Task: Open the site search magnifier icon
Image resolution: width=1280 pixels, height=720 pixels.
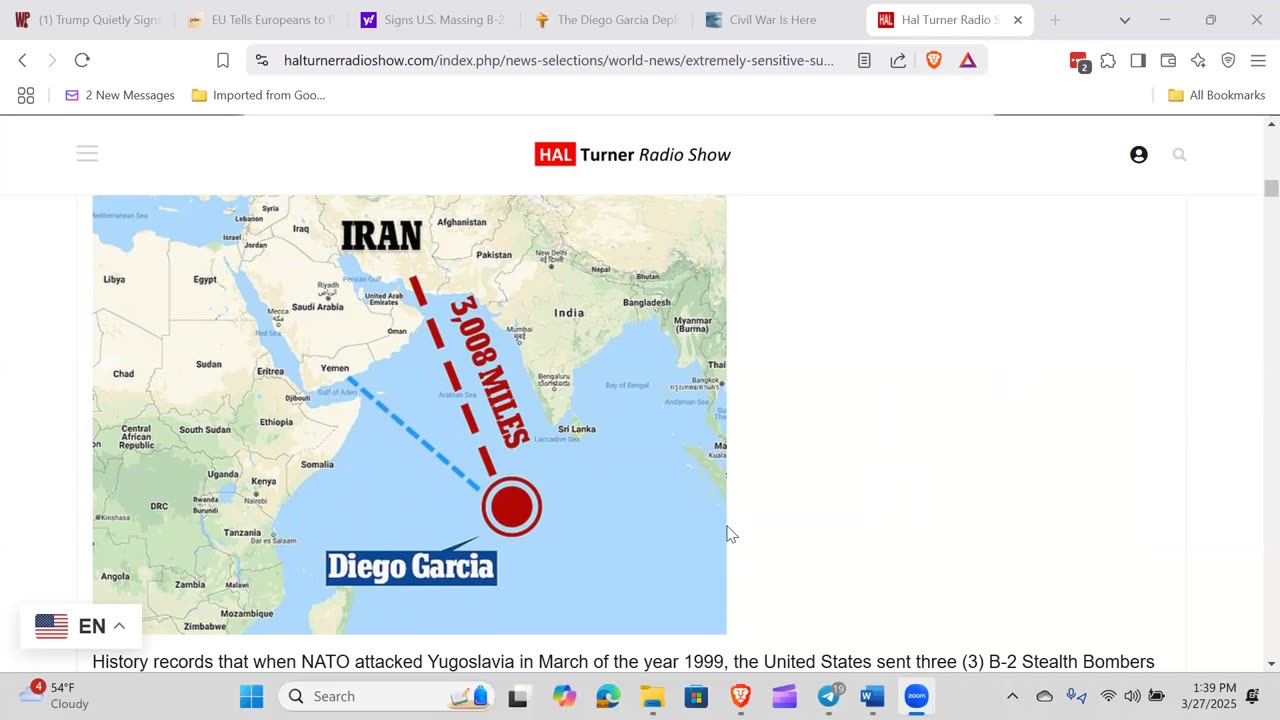Action: (1179, 154)
